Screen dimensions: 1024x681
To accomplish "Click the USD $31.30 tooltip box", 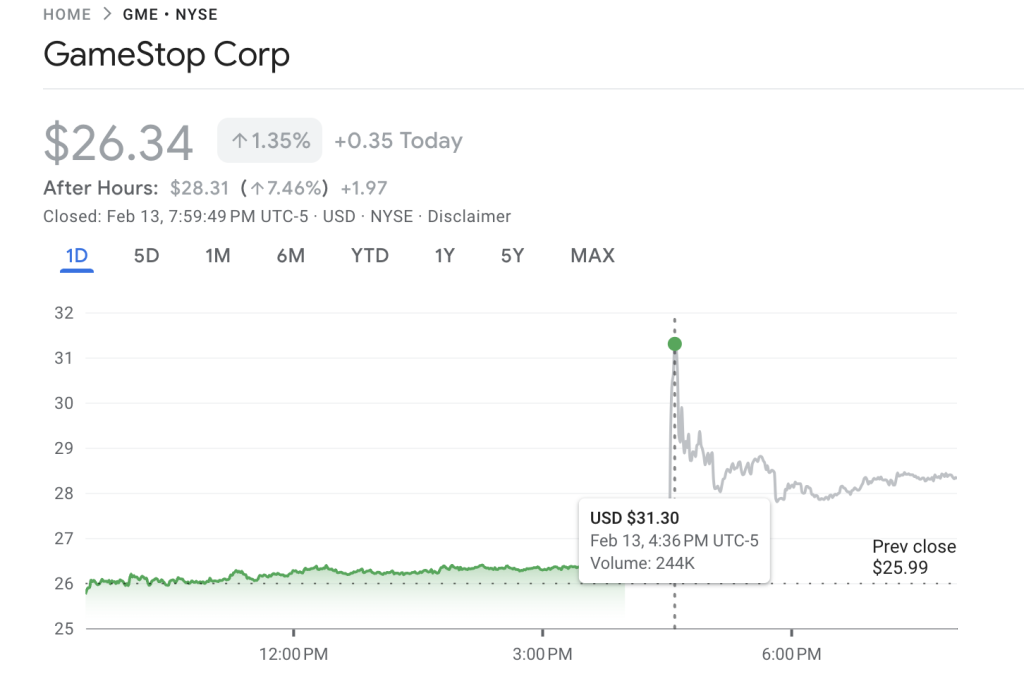I will click(675, 540).
